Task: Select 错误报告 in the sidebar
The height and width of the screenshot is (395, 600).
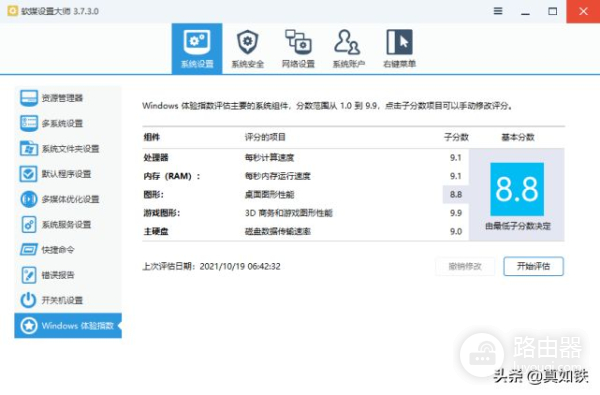Action: (x=68, y=275)
